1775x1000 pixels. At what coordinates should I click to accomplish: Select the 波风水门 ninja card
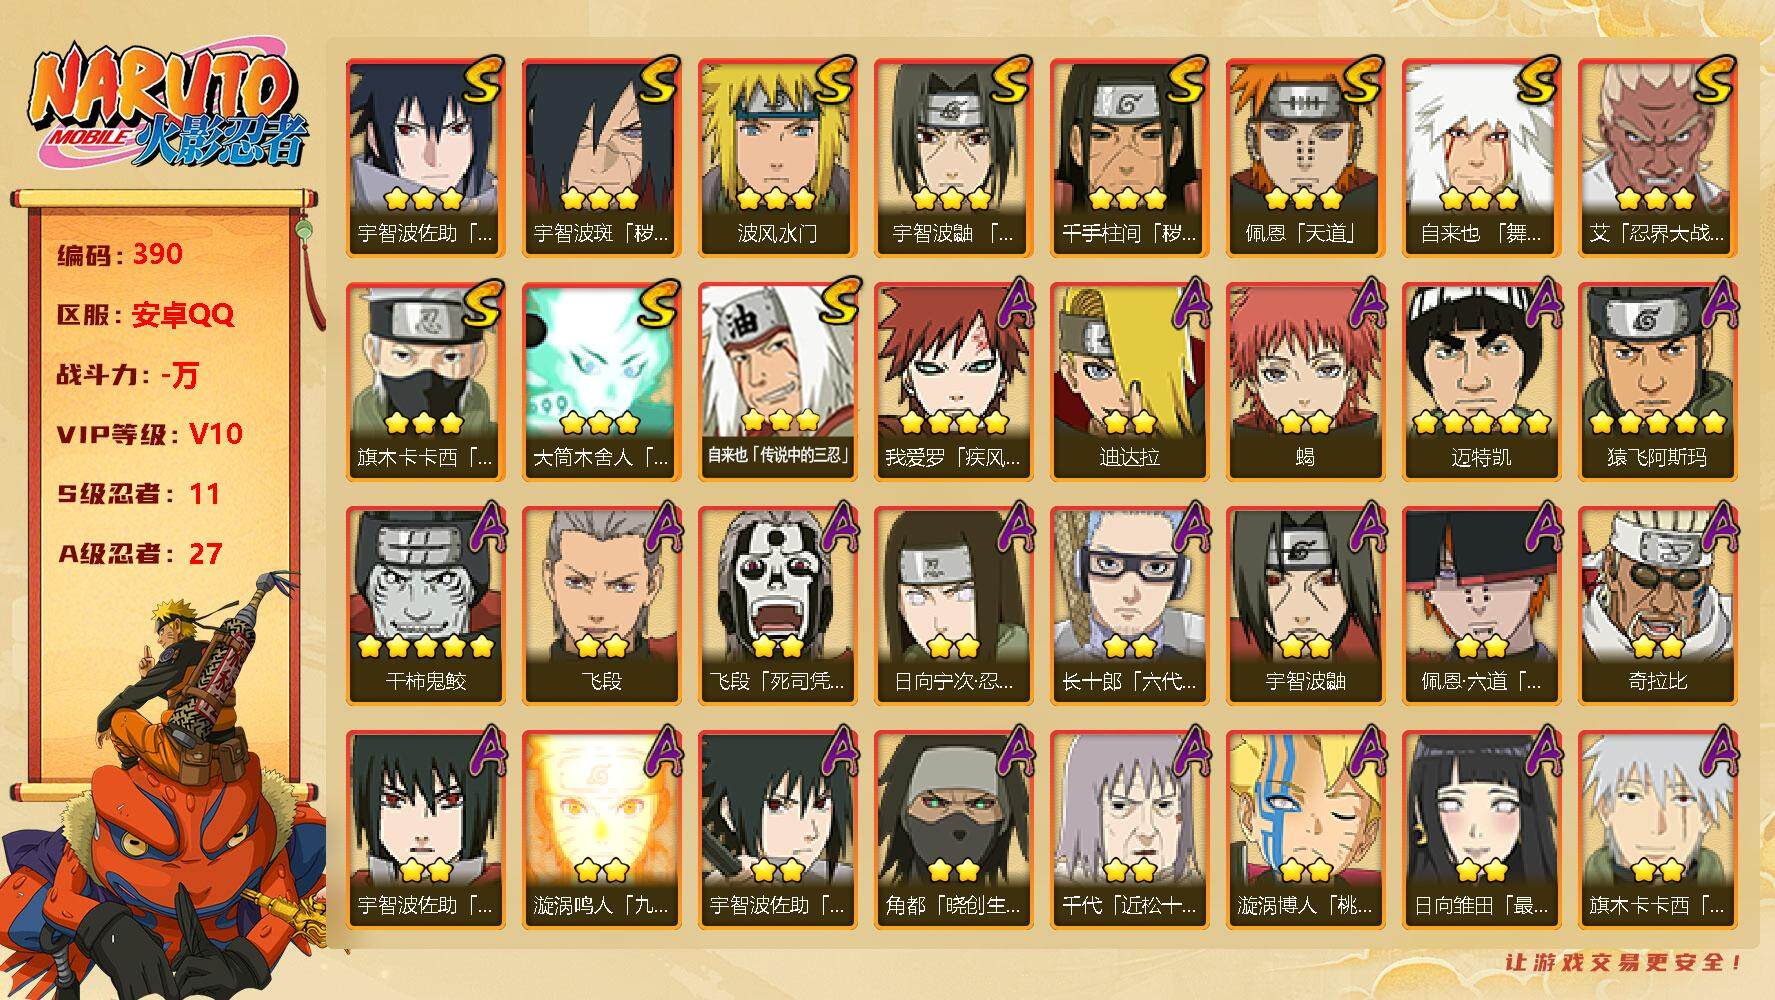pyautogui.click(x=777, y=157)
